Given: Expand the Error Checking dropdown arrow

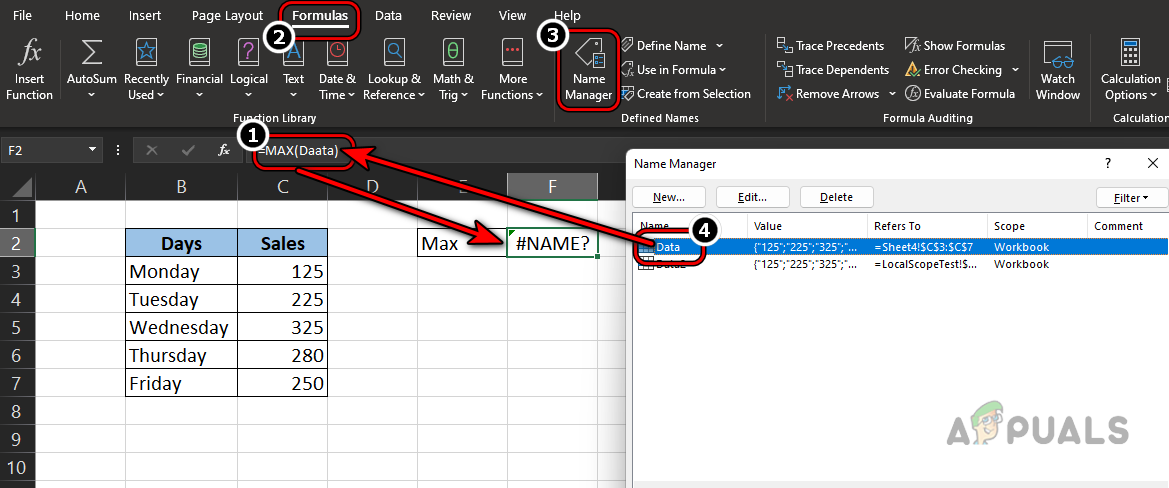Looking at the screenshot, I should point(1015,69).
